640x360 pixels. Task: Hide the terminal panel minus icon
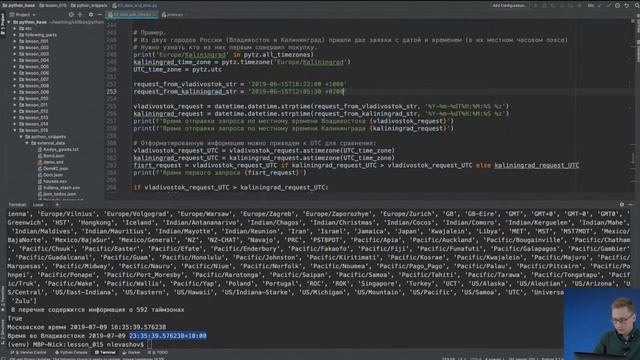(x=631, y=204)
